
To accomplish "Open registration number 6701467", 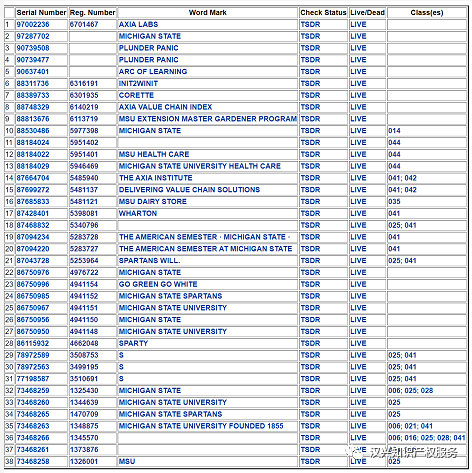I will click(84, 24).
